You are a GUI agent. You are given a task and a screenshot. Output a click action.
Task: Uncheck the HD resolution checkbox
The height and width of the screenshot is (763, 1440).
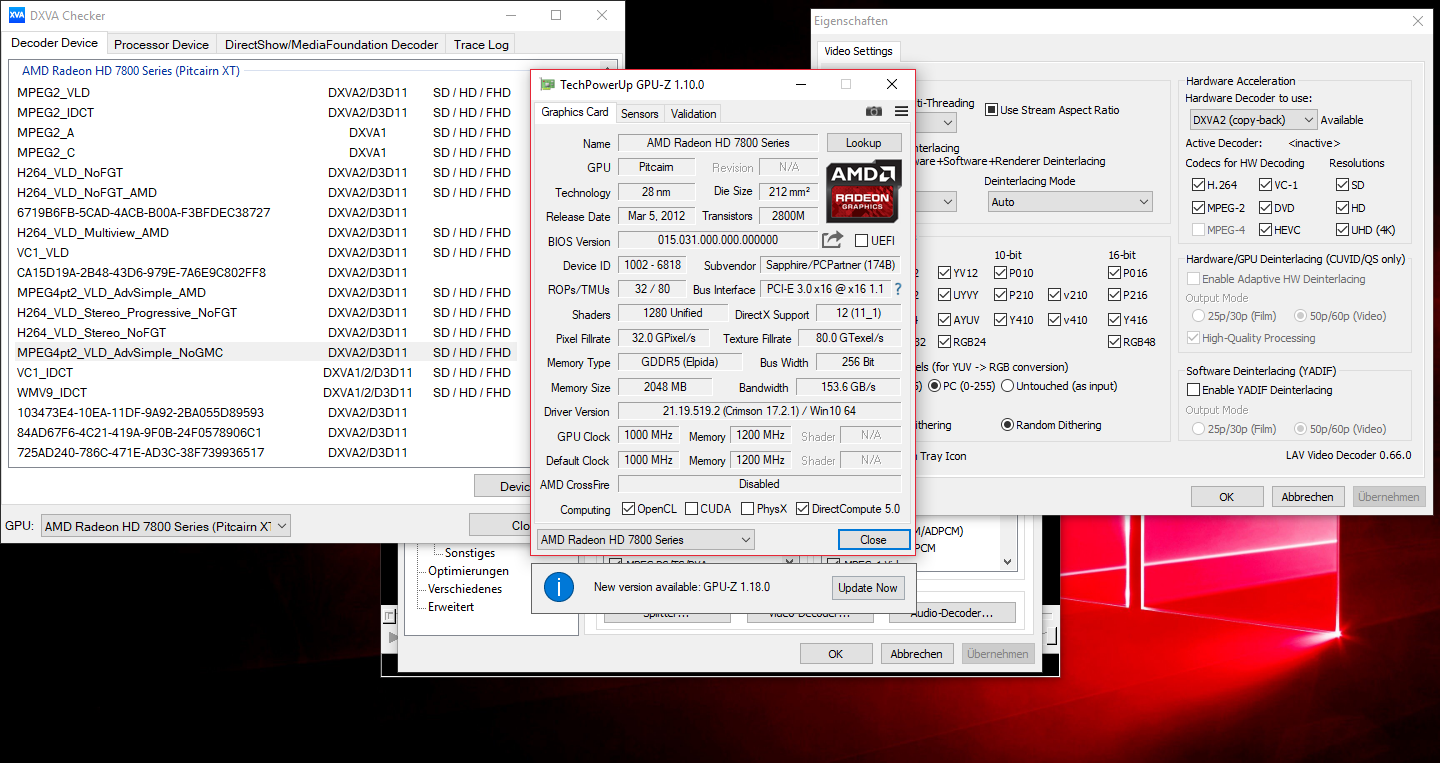[x=1342, y=207]
